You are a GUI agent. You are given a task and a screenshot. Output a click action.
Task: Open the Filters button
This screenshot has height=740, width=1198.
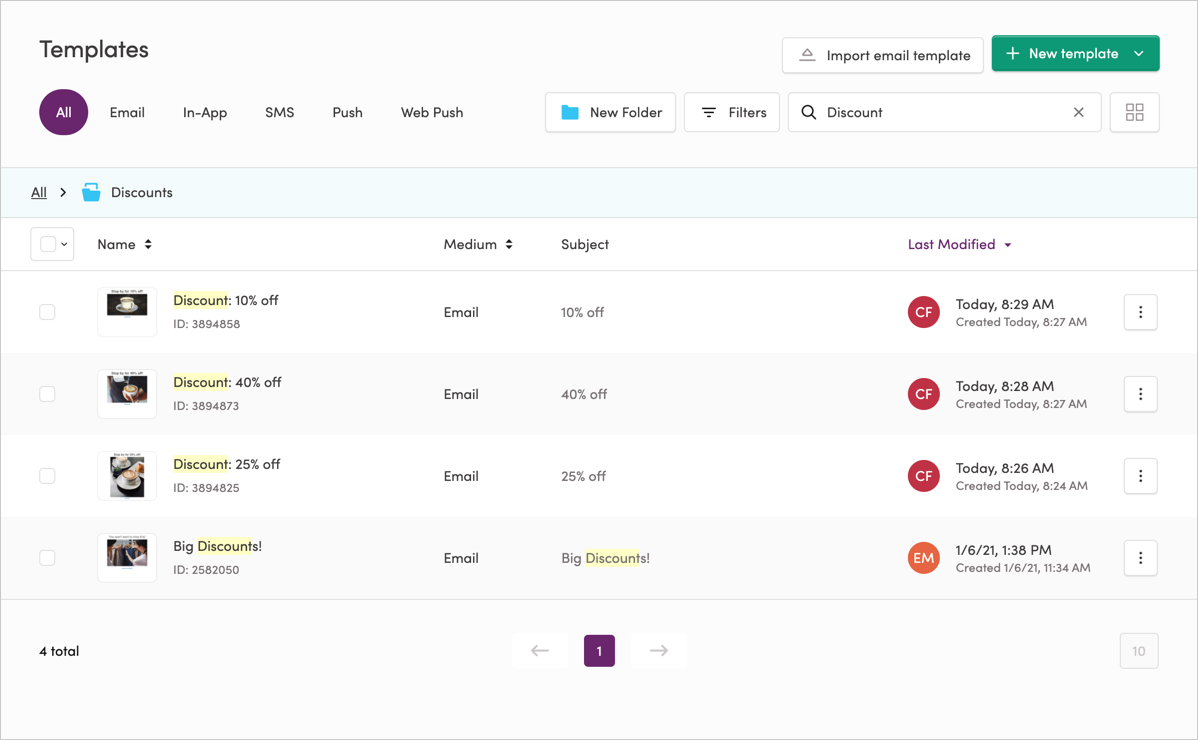732,112
